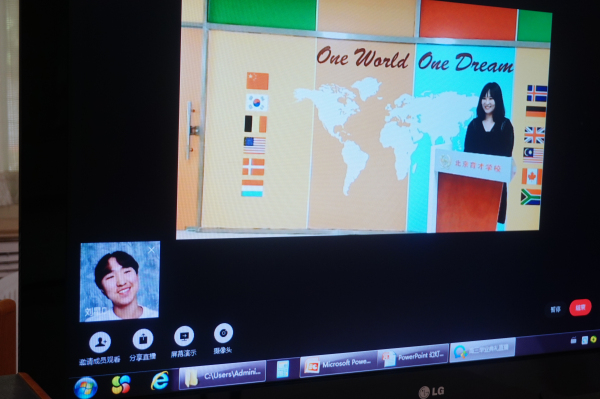Open the blue calculator-like taskbar icon

(x=283, y=369)
